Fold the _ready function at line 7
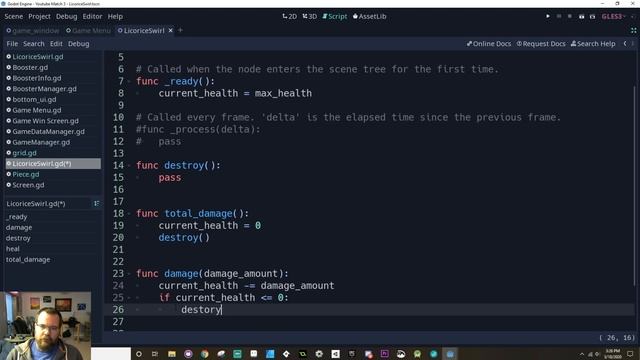 129,81
